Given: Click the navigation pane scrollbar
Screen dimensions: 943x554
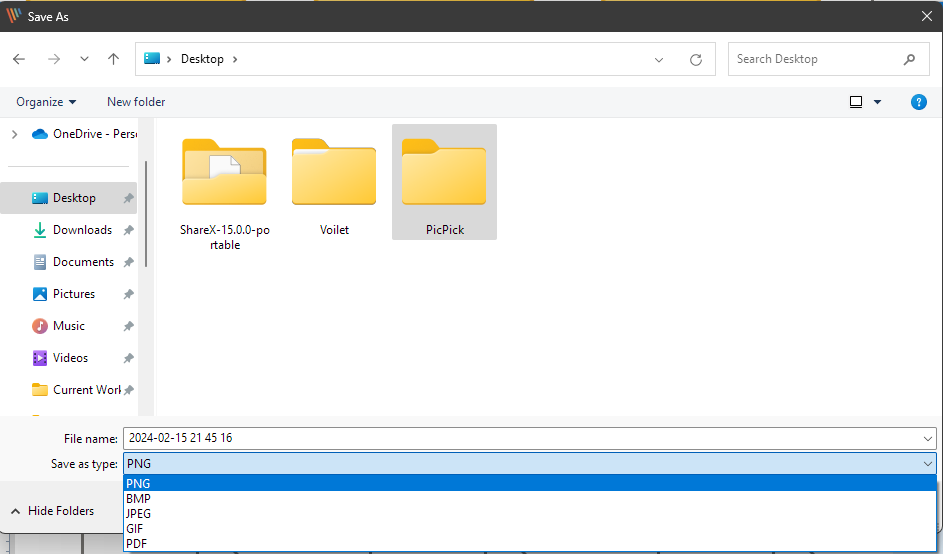Looking at the screenshot, I should pyautogui.click(x=146, y=214).
